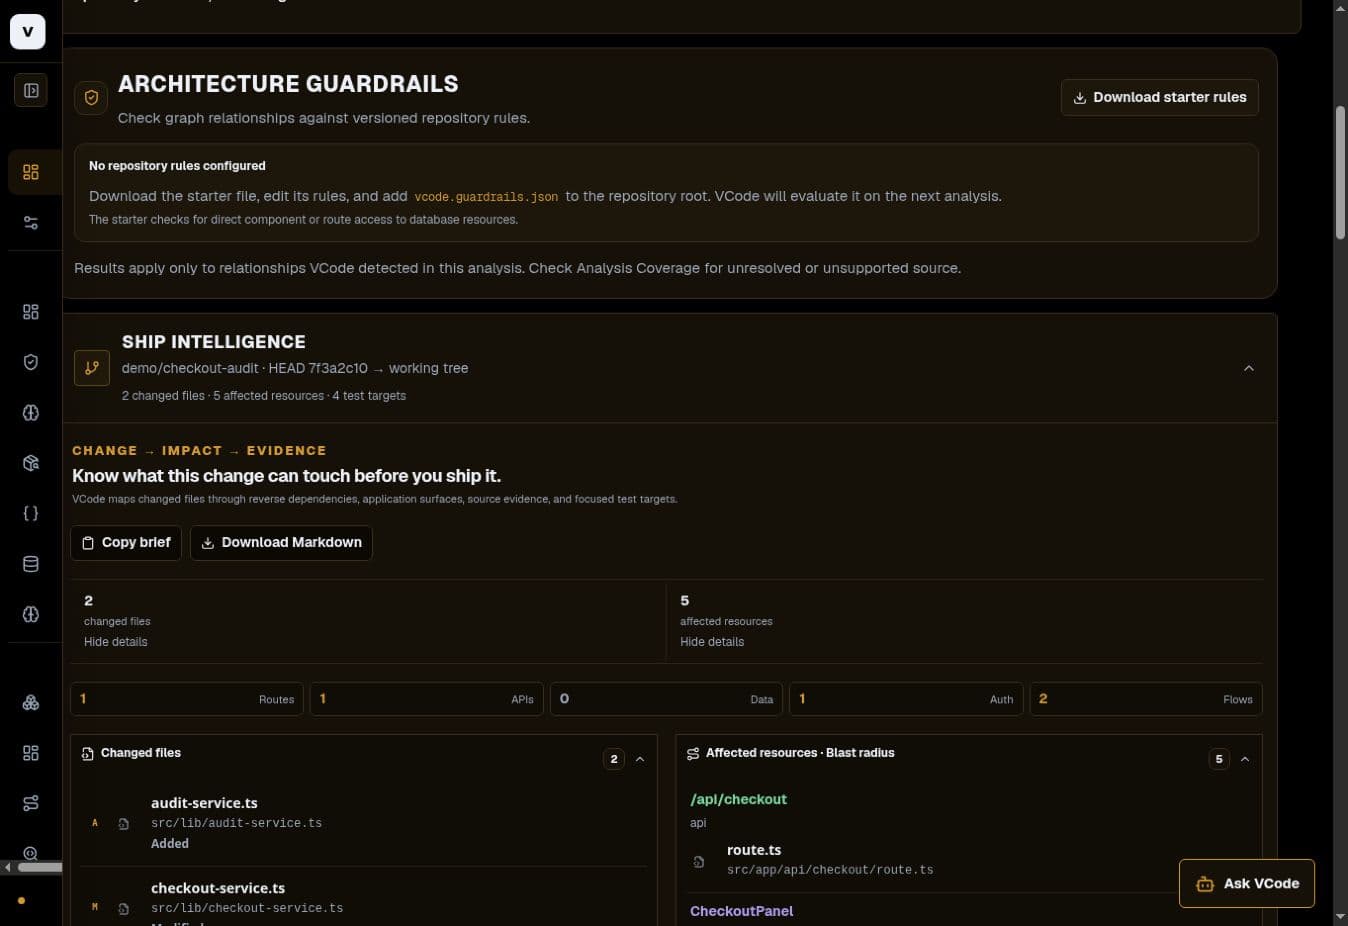Click the vcode.guardrails.json filename
Viewport: 1348px width, 926px height.
tap(486, 197)
